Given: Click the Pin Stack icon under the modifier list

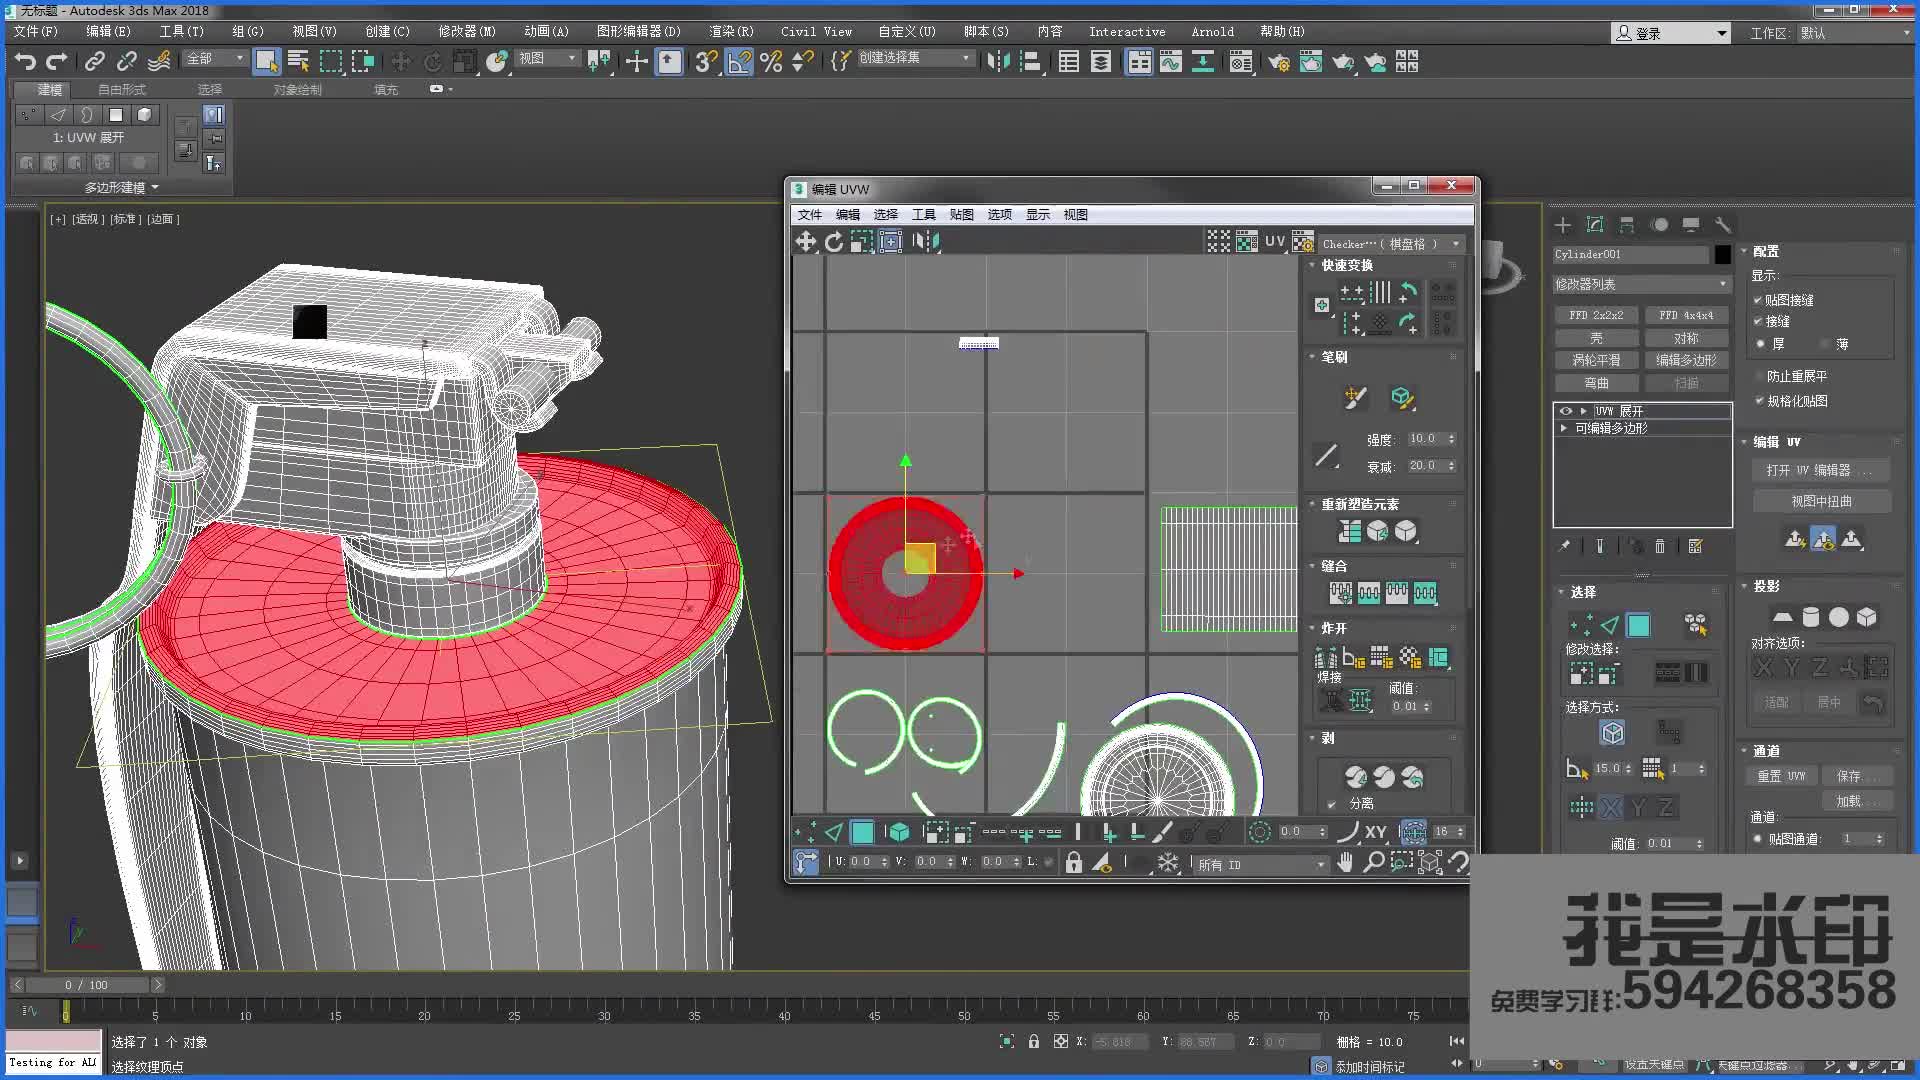Looking at the screenshot, I should (x=1565, y=547).
